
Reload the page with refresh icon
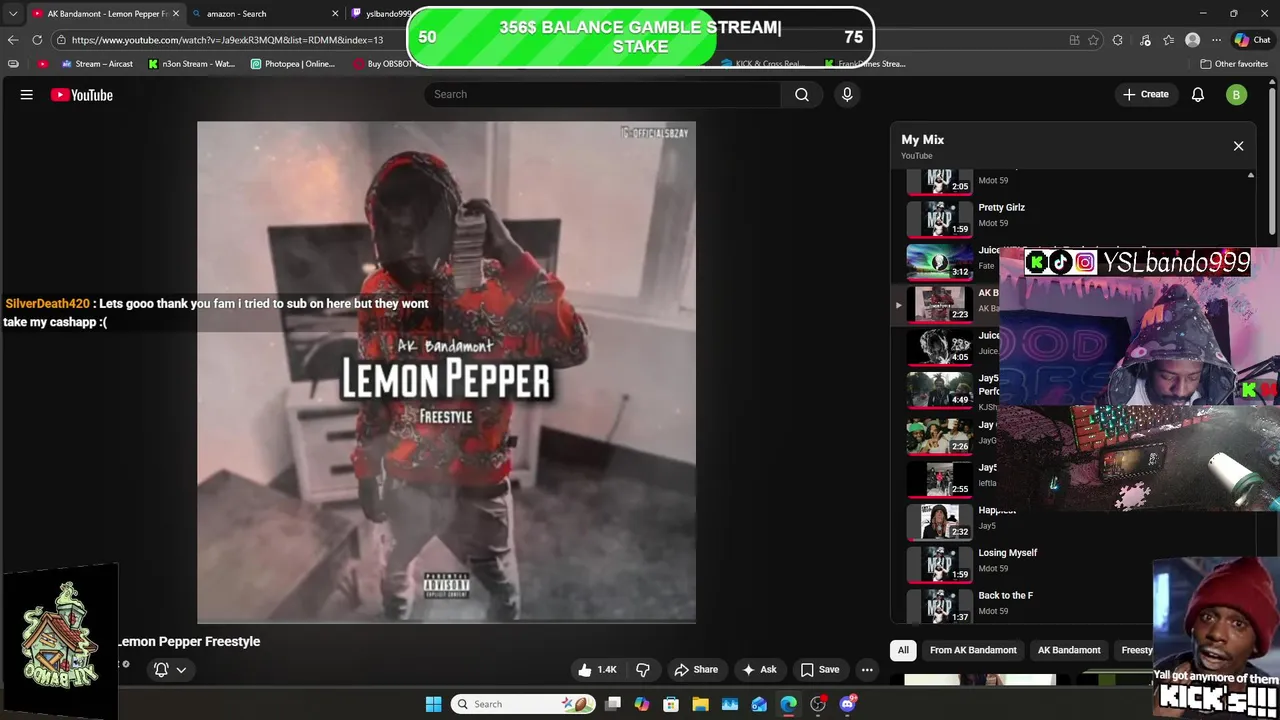pos(37,40)
